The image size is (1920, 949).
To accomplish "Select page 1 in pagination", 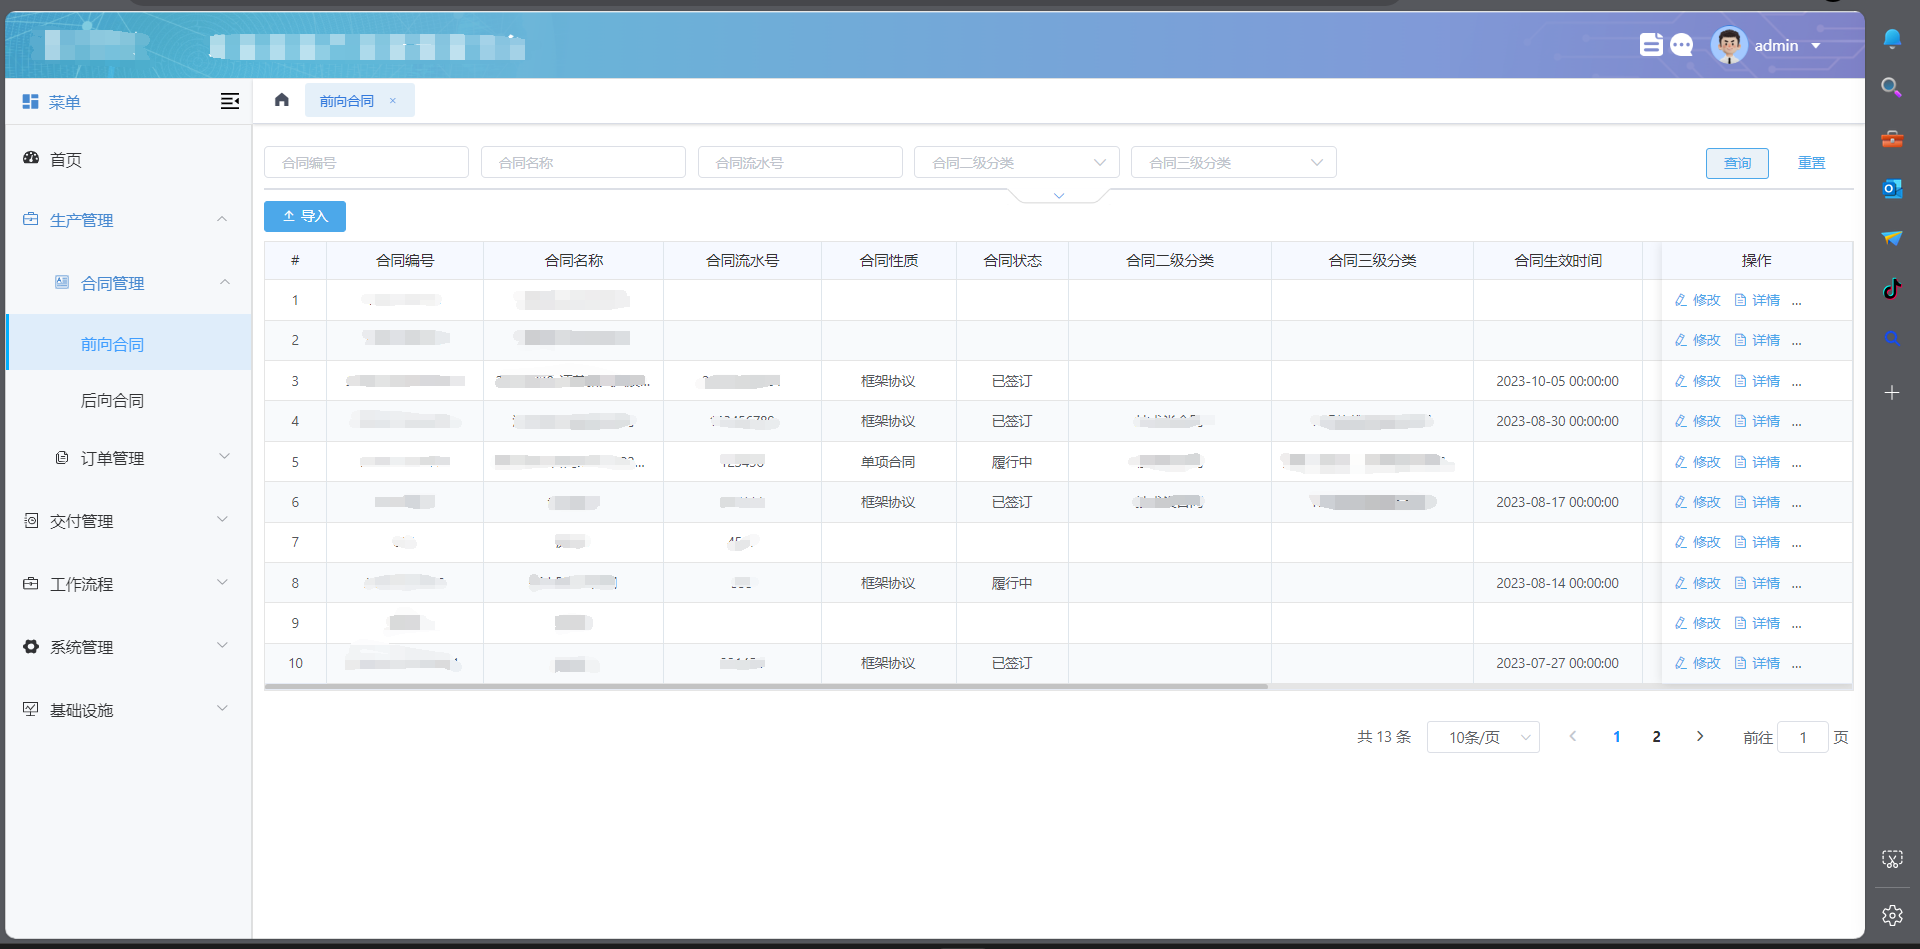I will click(1616, 737).
